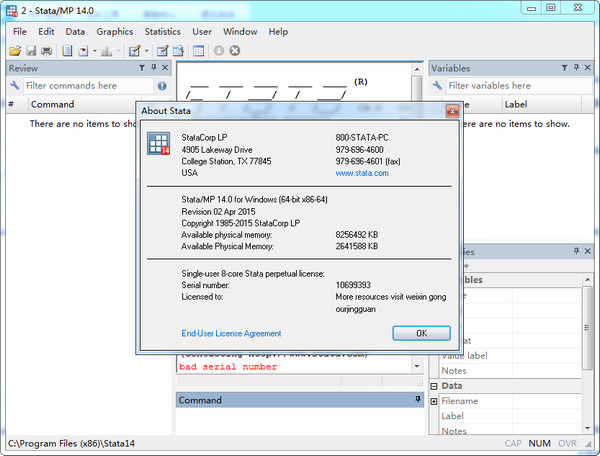Open the Do-file Editor dropdown arrow
Image resolution: width=600 pixels, height=456 pixels.
146,50
